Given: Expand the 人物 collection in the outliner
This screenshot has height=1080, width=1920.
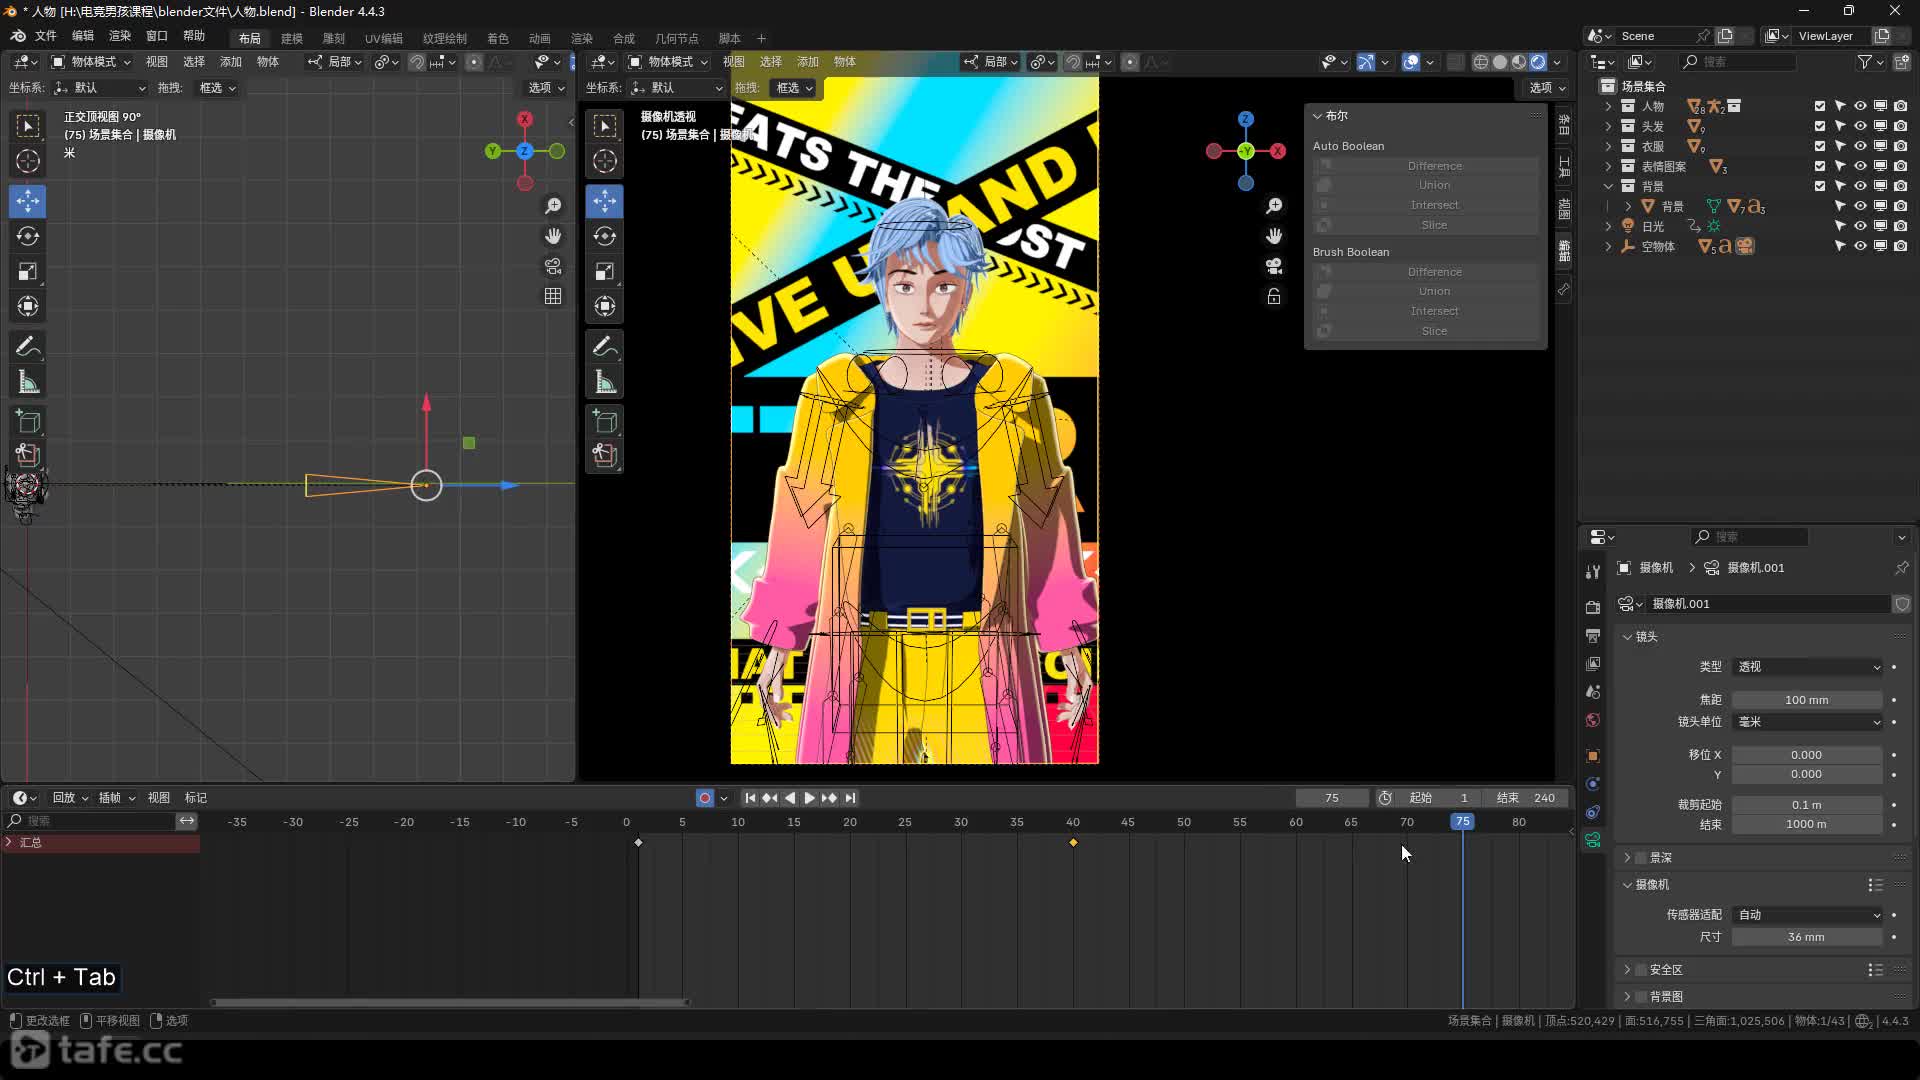Looking at the screenshot, I should coord(1608,106).
